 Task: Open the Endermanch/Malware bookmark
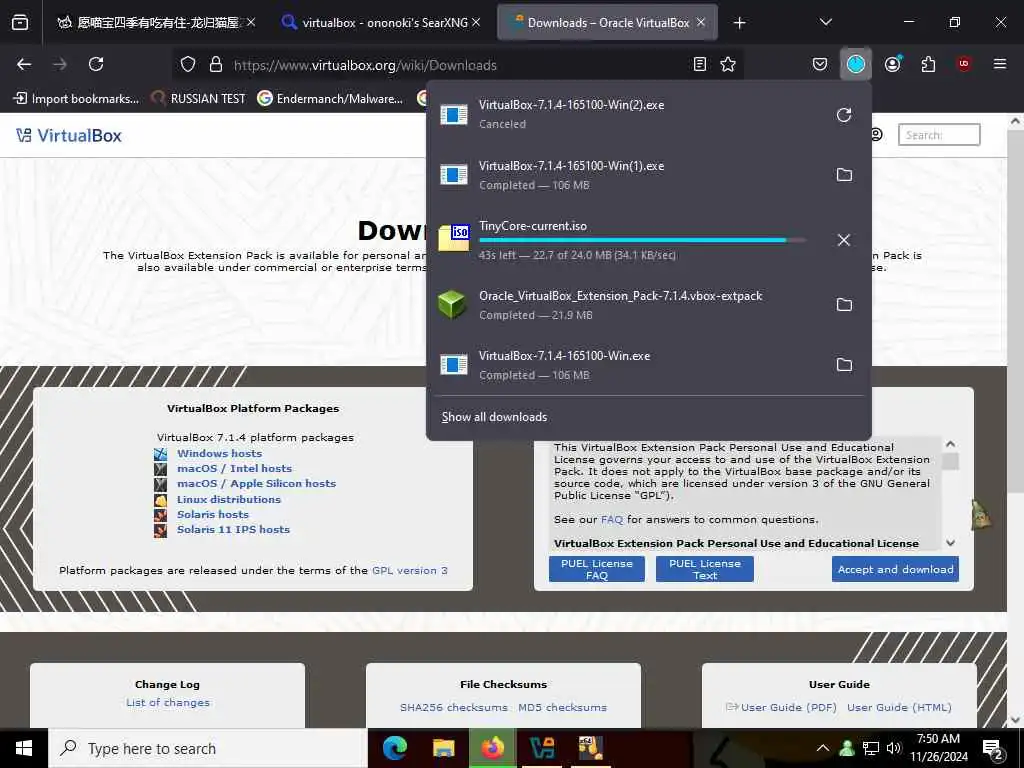click(330, 99)
